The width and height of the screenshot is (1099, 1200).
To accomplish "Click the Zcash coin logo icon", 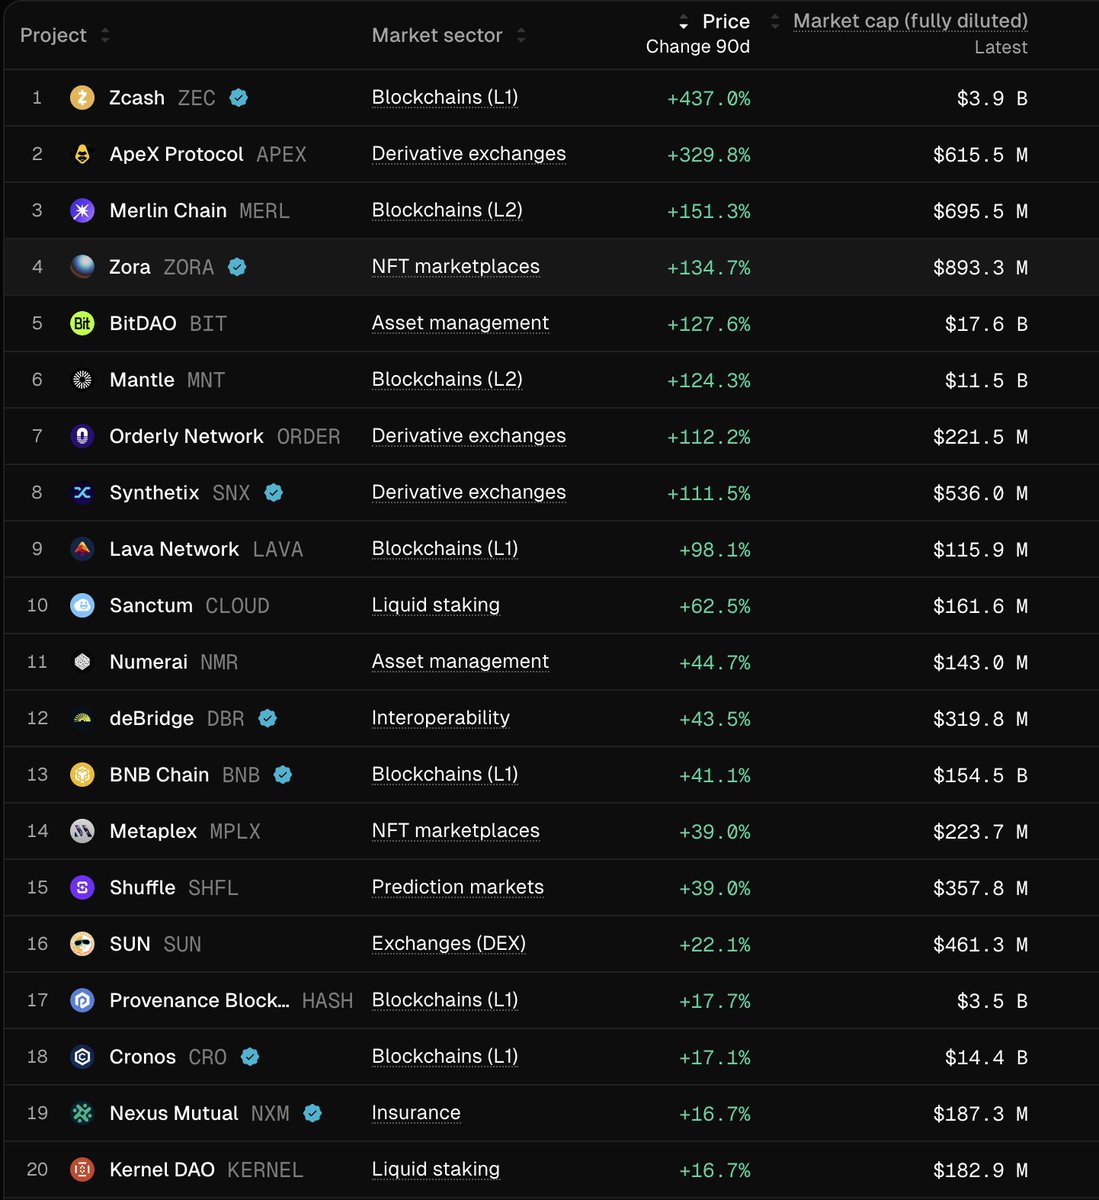I will click(82, 98).
